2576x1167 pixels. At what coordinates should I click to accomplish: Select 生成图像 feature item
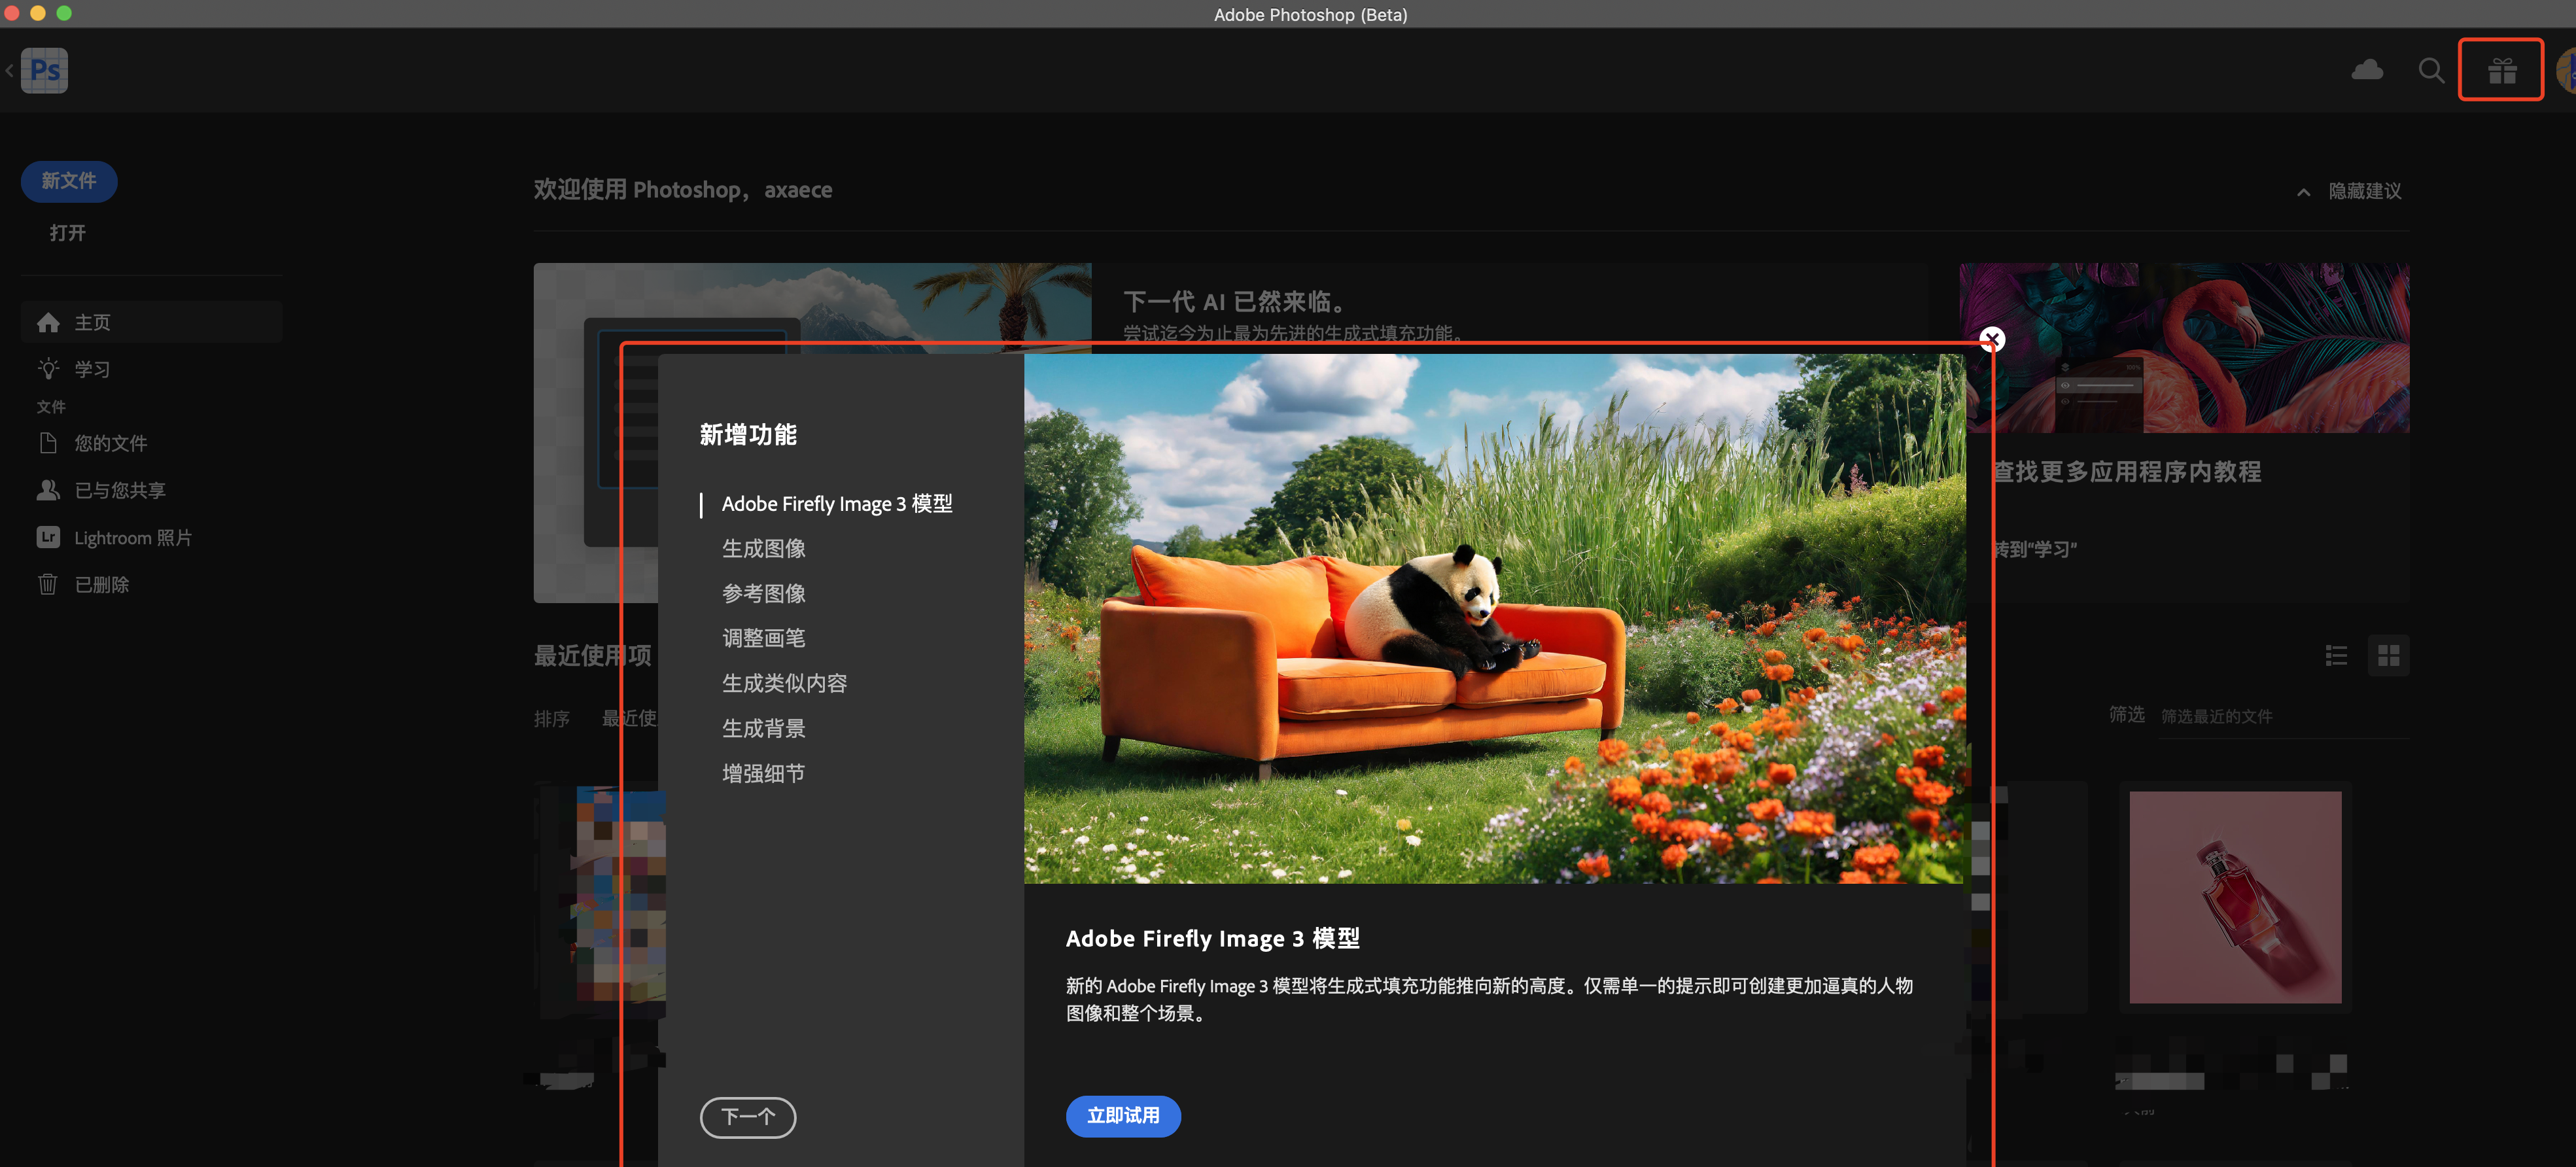pyautogui.click(x=764, y=549)
